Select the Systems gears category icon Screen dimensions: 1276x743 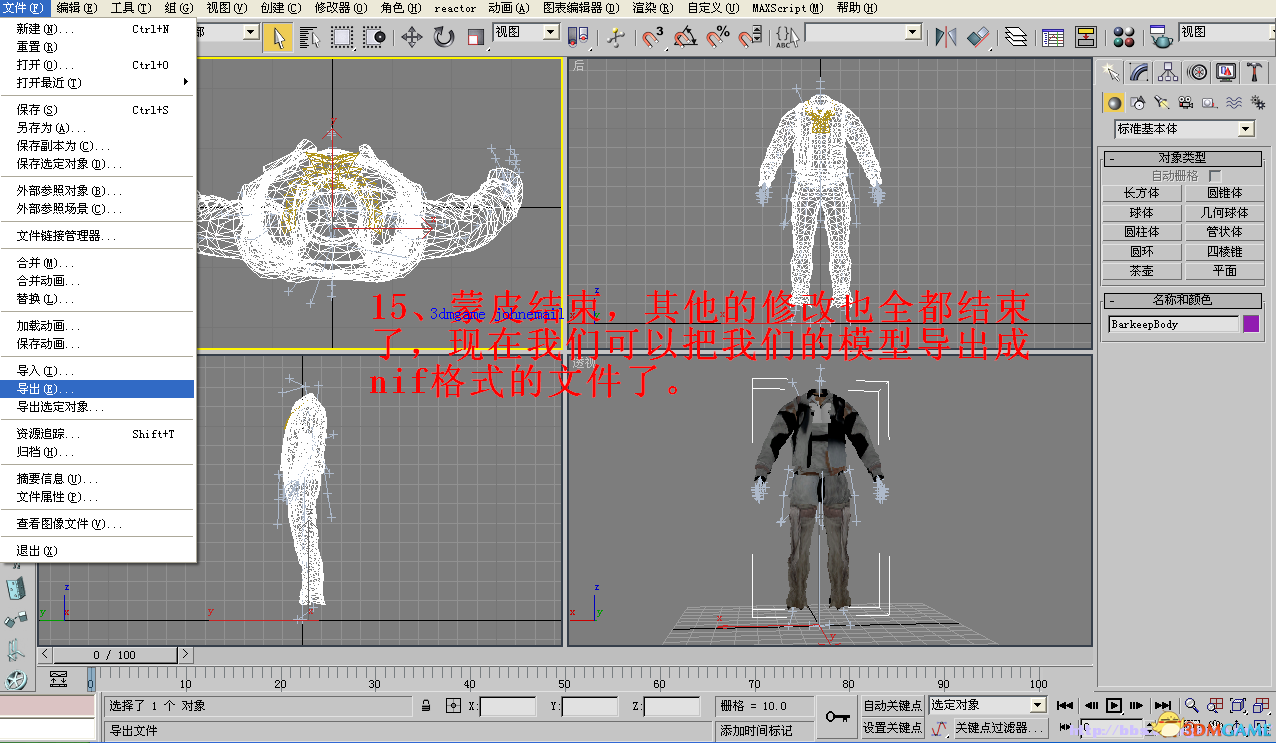[1258, 102]
